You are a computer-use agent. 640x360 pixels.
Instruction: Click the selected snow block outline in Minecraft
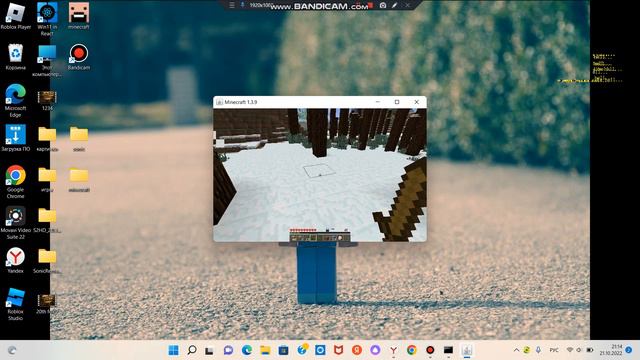[319, 170]
